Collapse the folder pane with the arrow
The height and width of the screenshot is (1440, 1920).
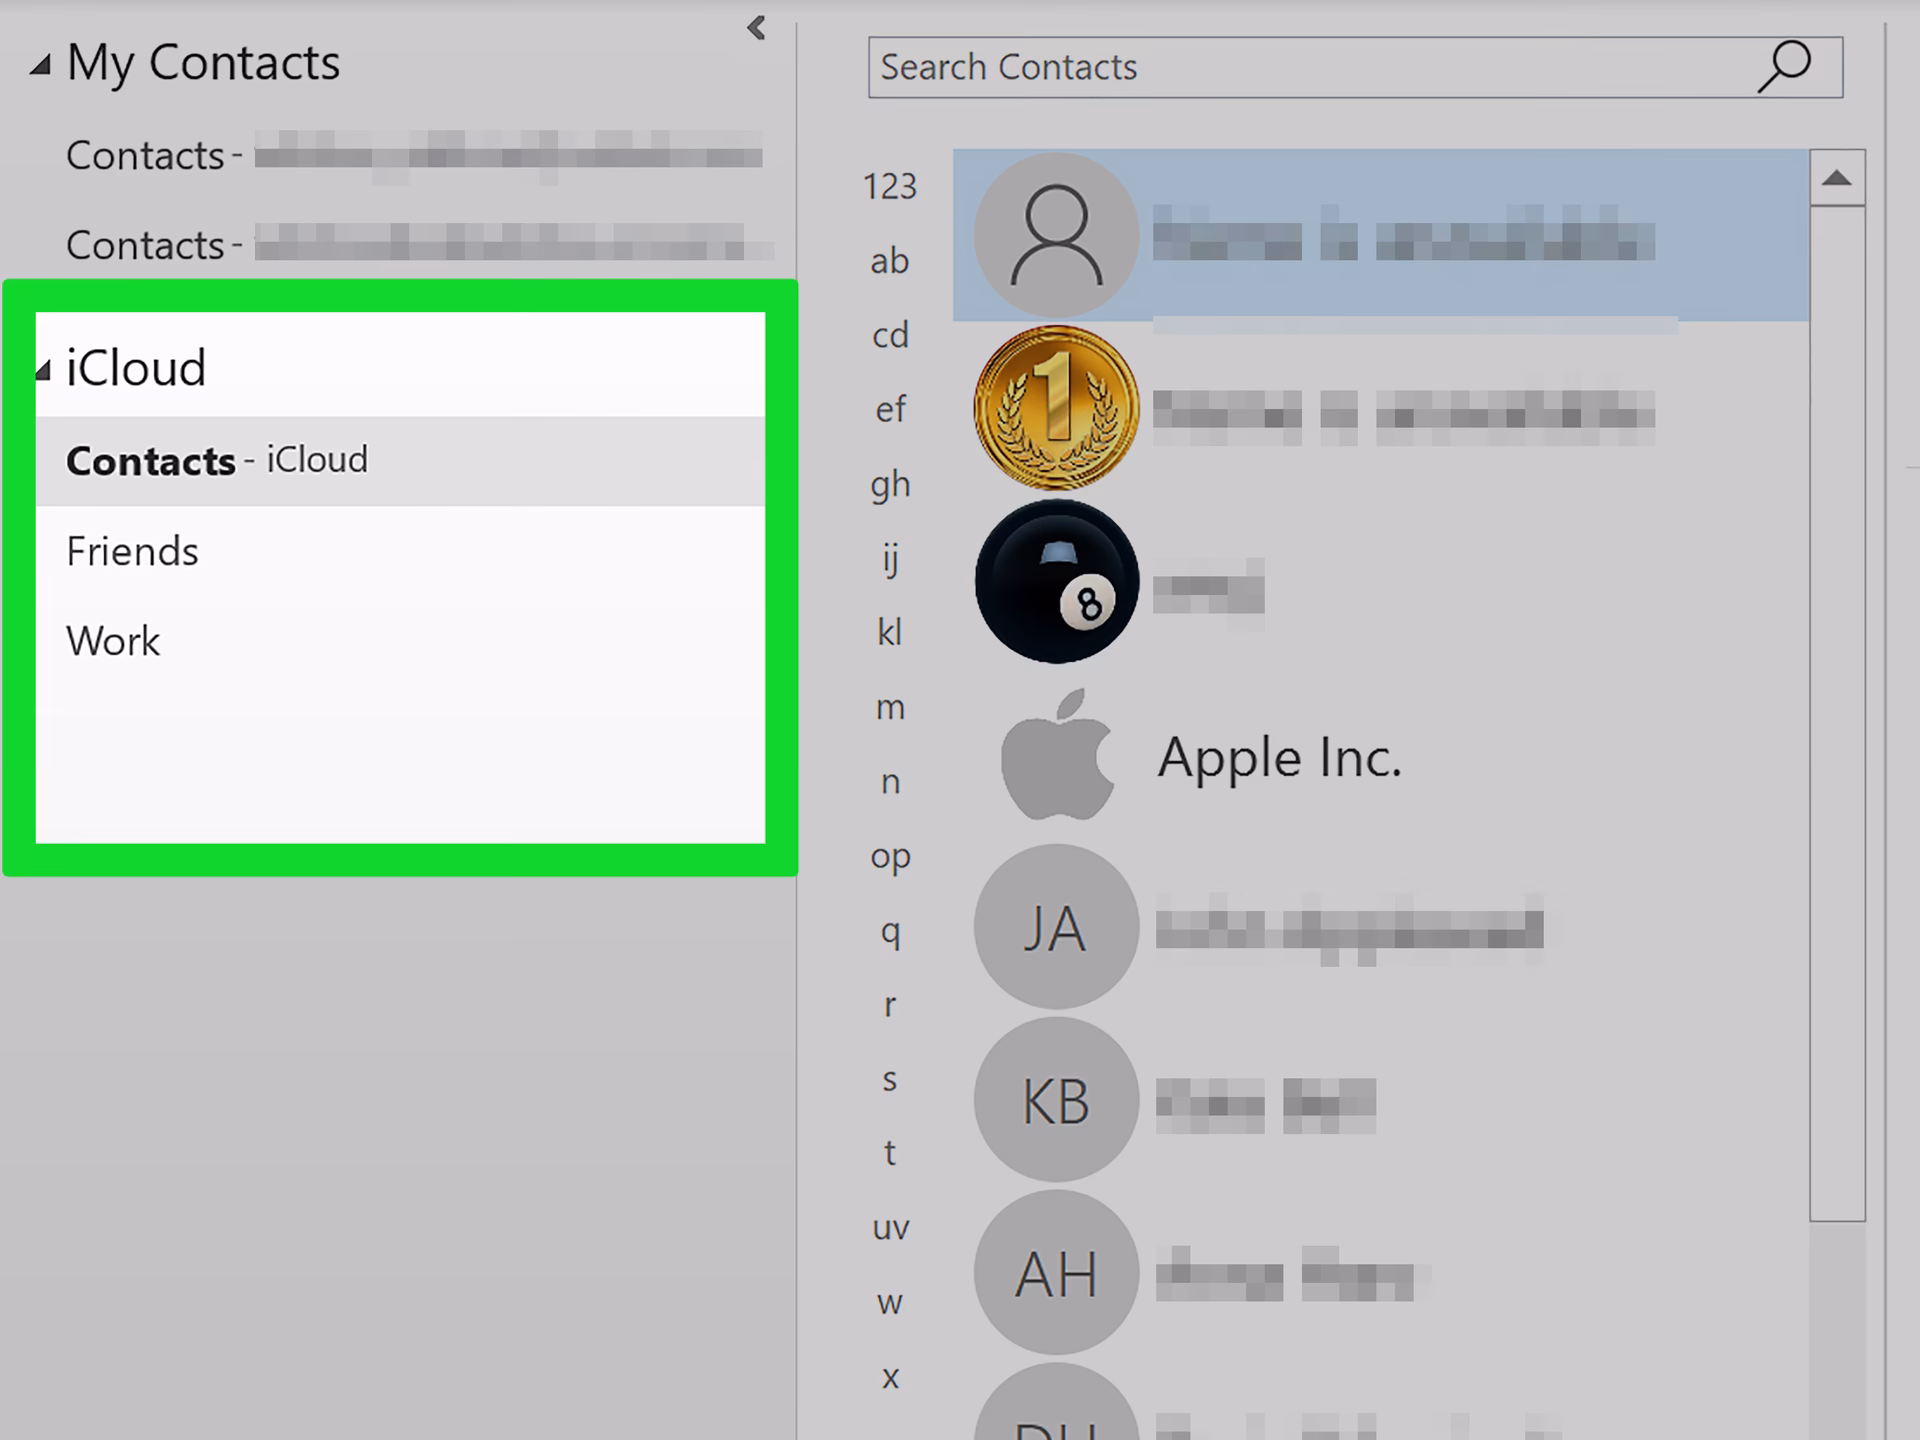click(756, 28)
